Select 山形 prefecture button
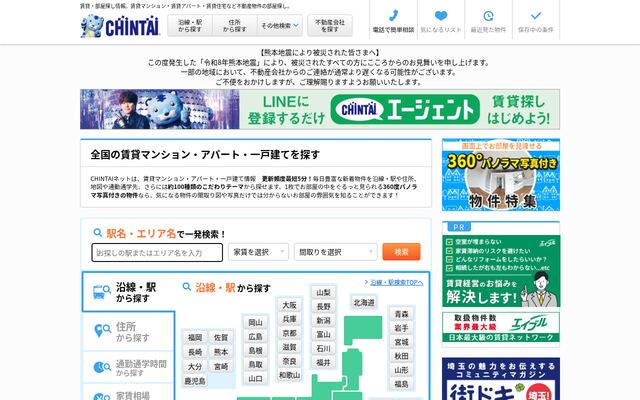The image size is (640, 400). (401, 370)
